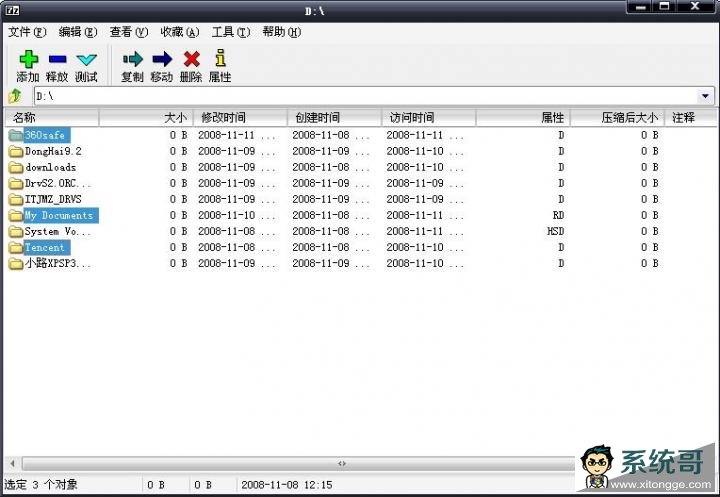Sort by 修改时间 column header
This screenshot has width=720, height=497.
240,118
